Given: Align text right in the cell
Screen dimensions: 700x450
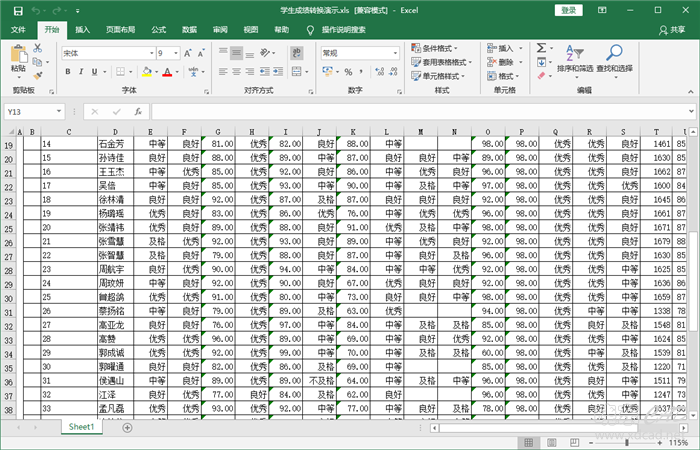Looking at the screenshot, I should click(250, 71).
